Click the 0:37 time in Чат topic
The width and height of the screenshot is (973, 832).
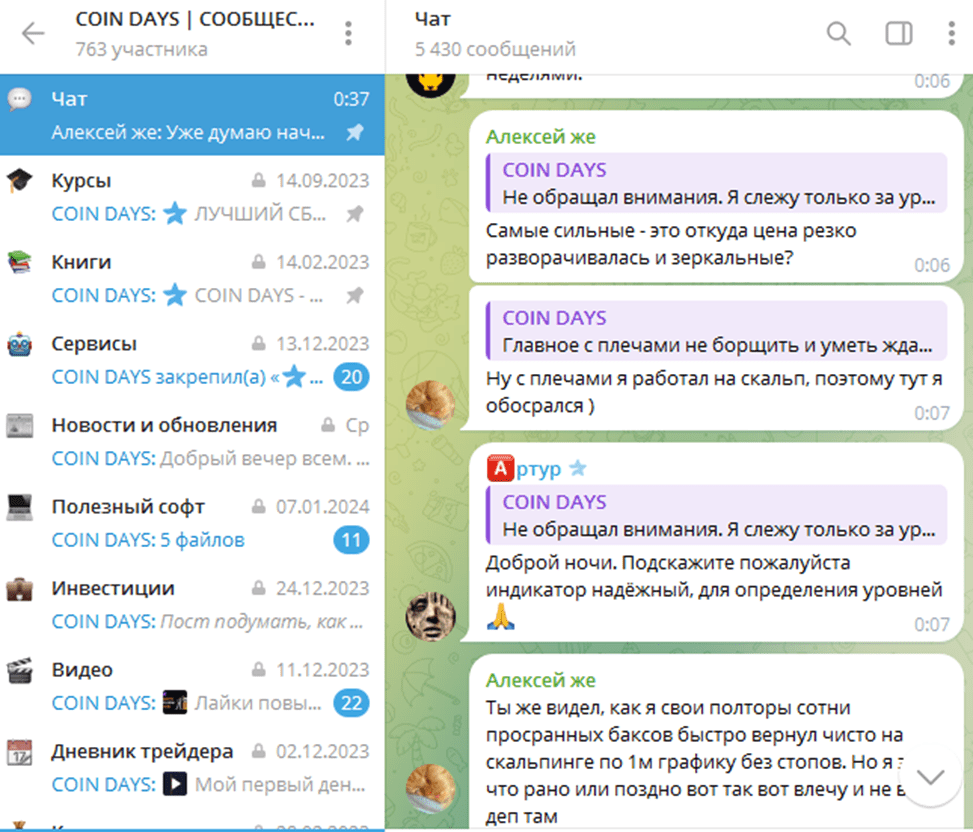pyautogui.click(x=351, y=99)
